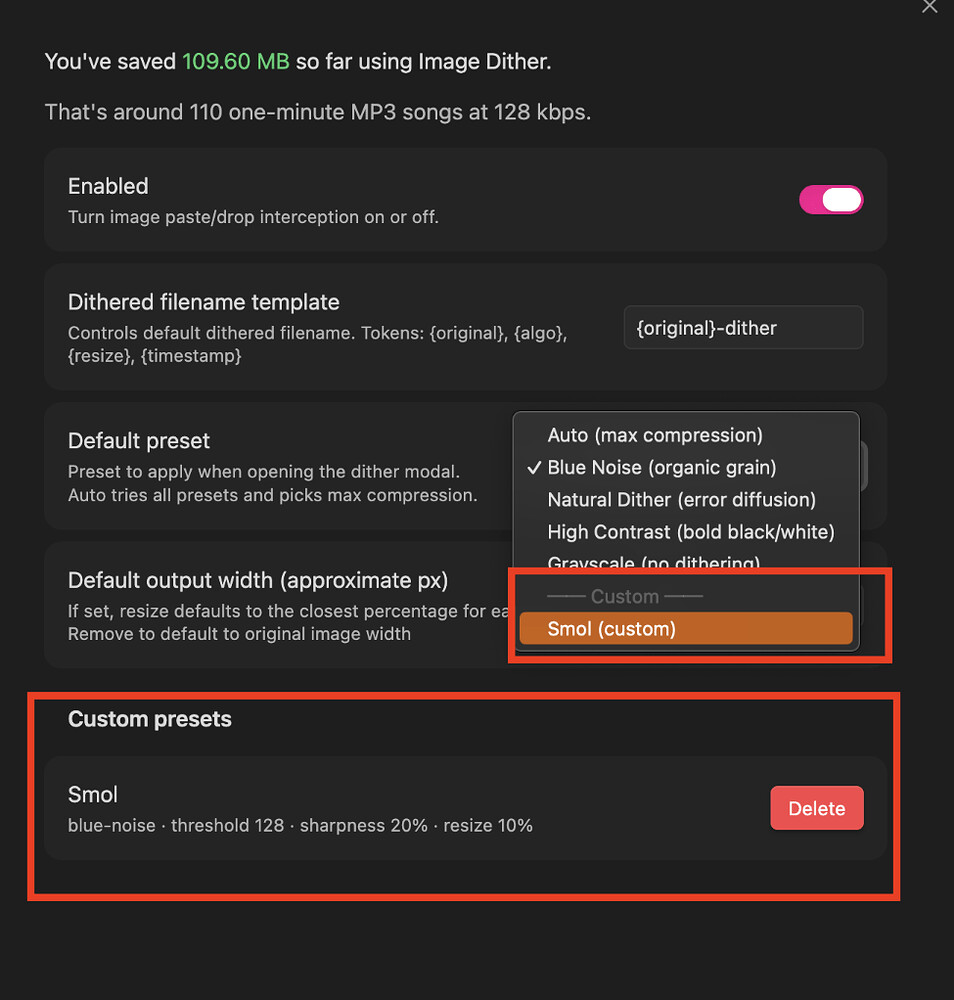Click the dithered filename template field
Viewport: 954px width, 1000px height.
(x=743, y=328)
